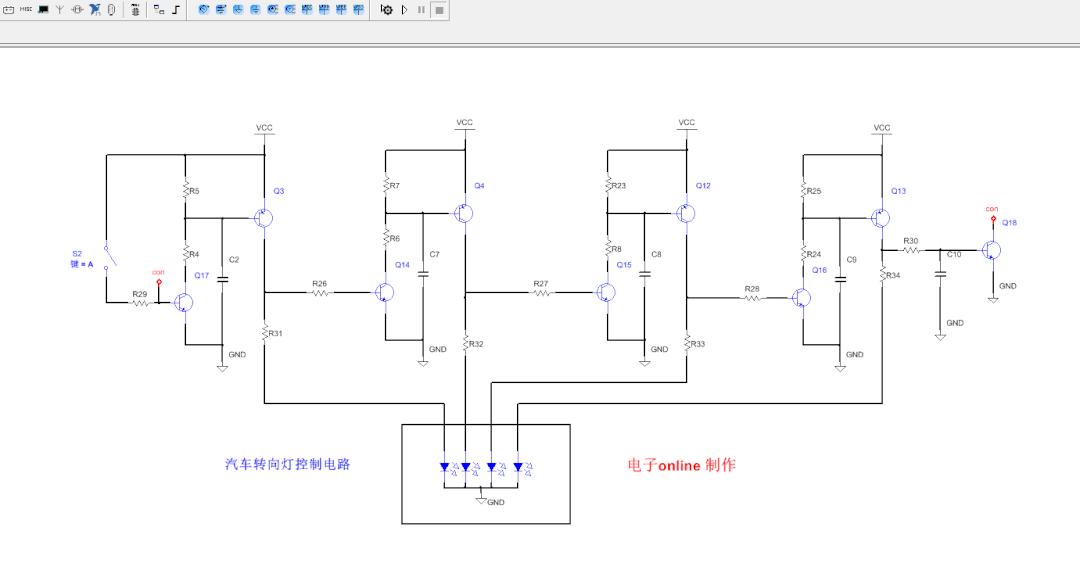The height and width of the screenshot is (588, 1080).
Task: Run the simulation with green play button
Action: point(403,10)
